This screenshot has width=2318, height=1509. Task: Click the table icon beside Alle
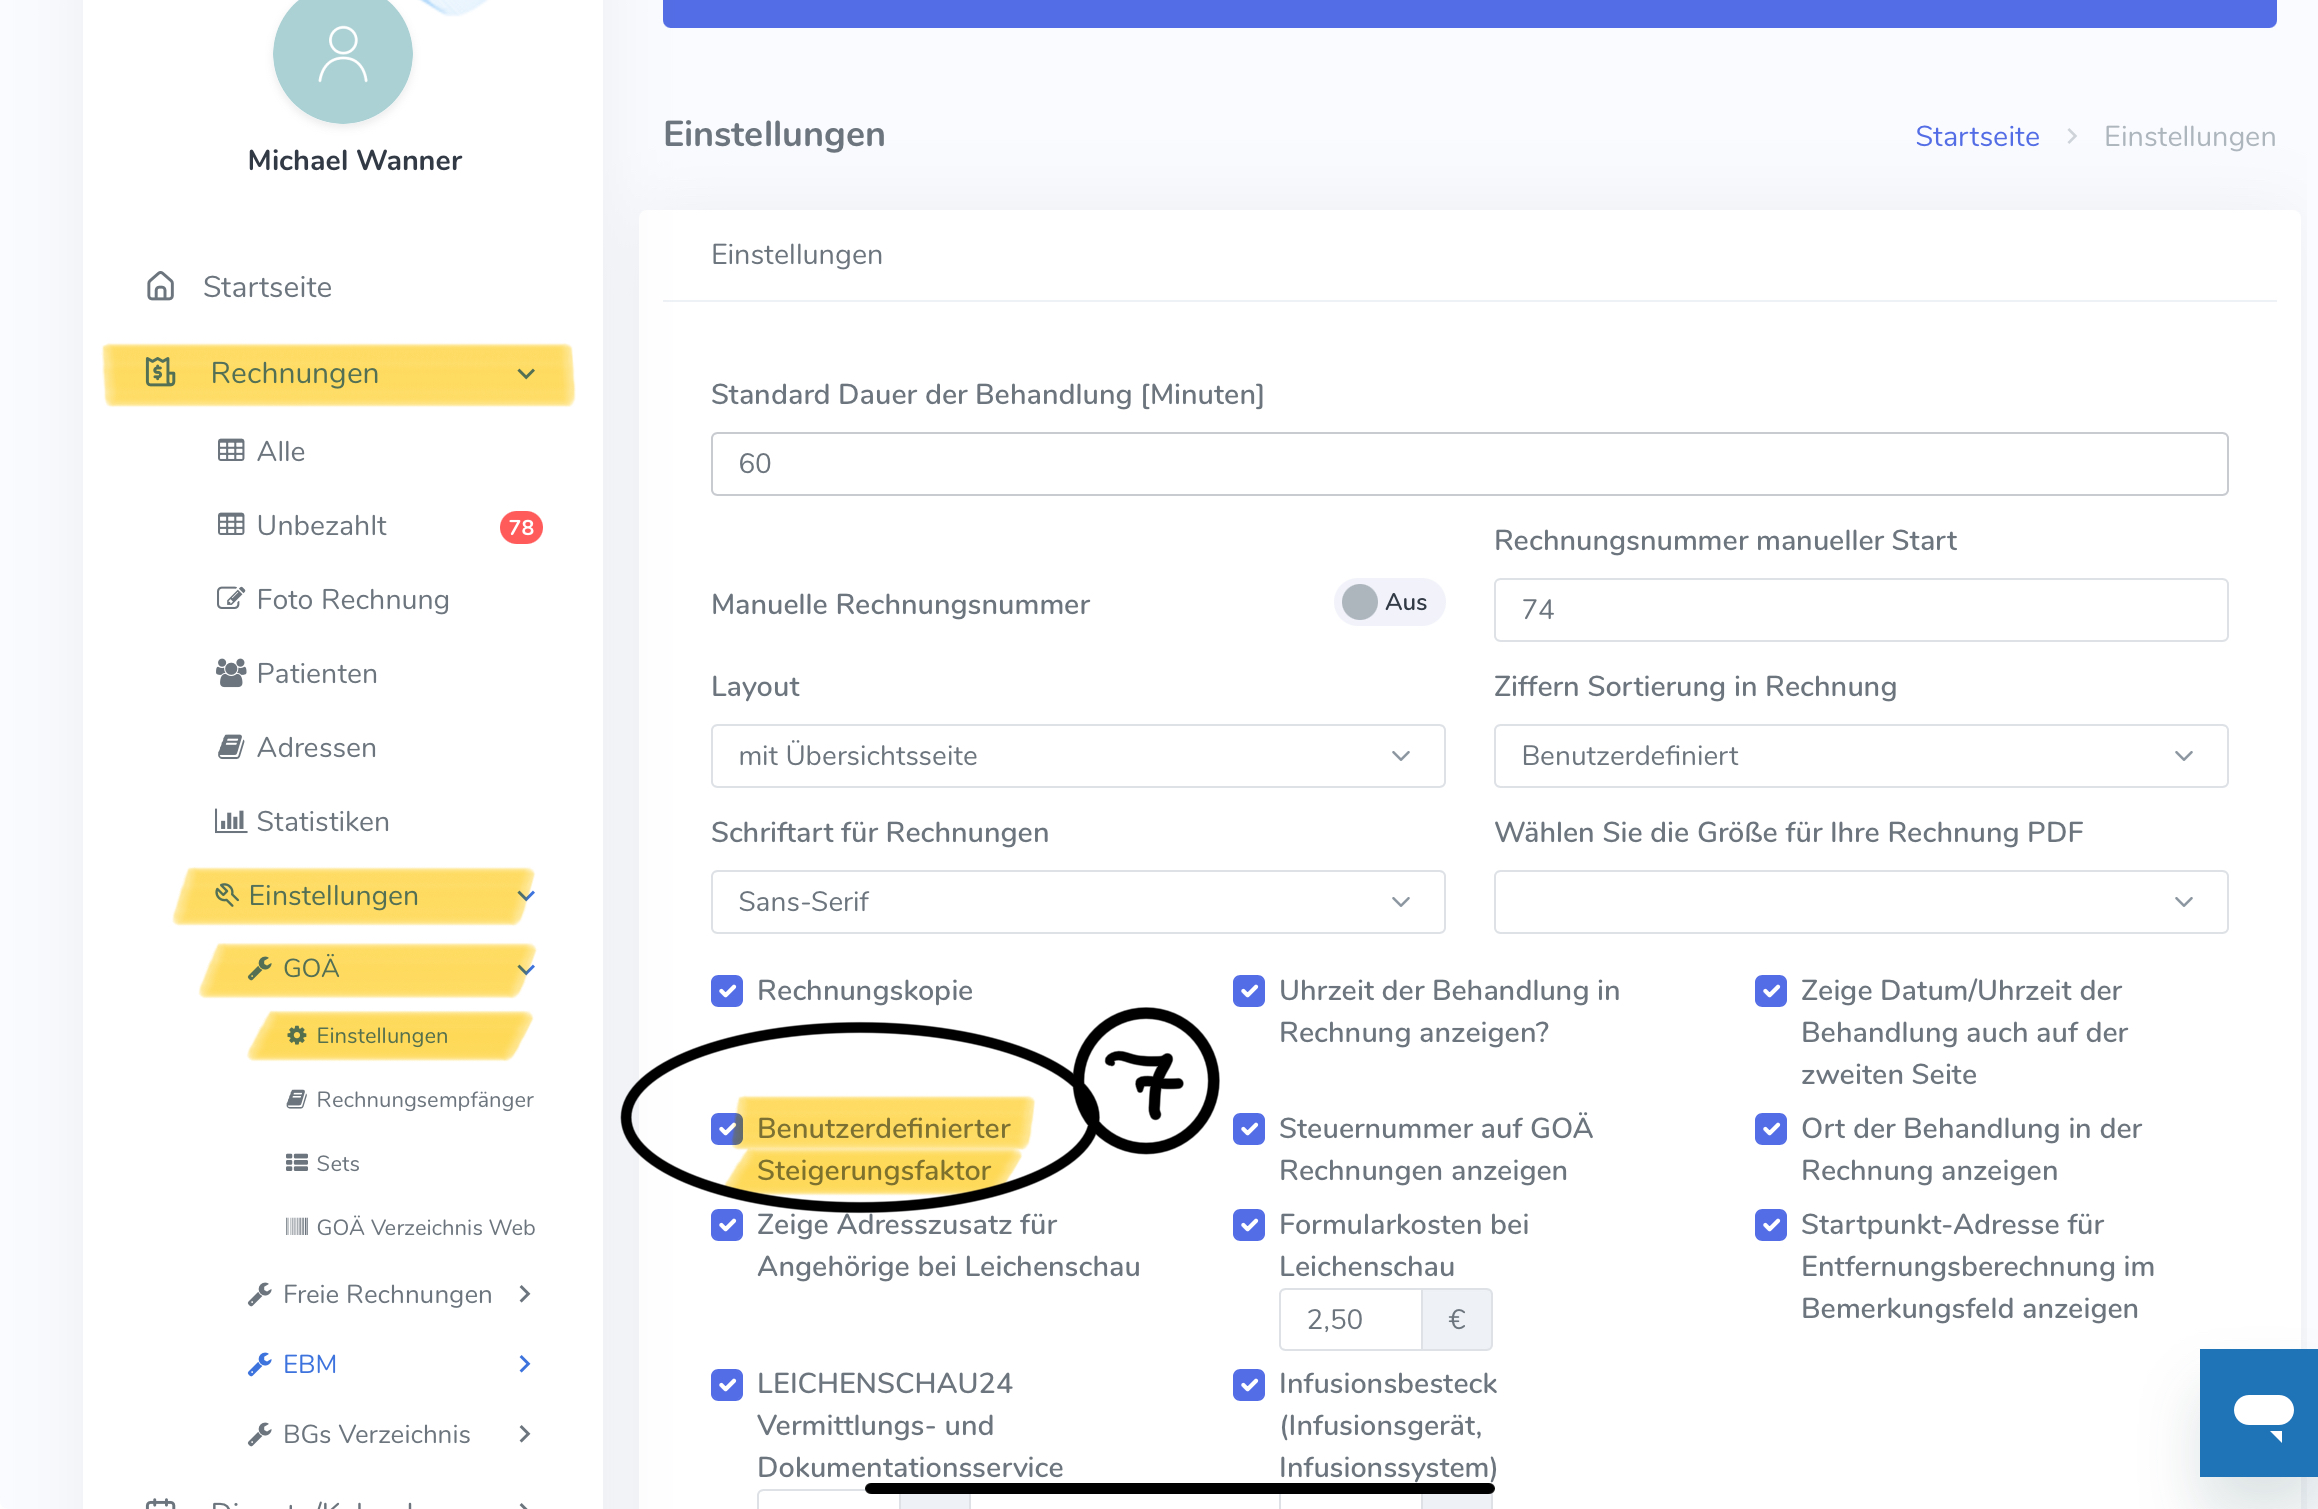(x=231, y=451)
